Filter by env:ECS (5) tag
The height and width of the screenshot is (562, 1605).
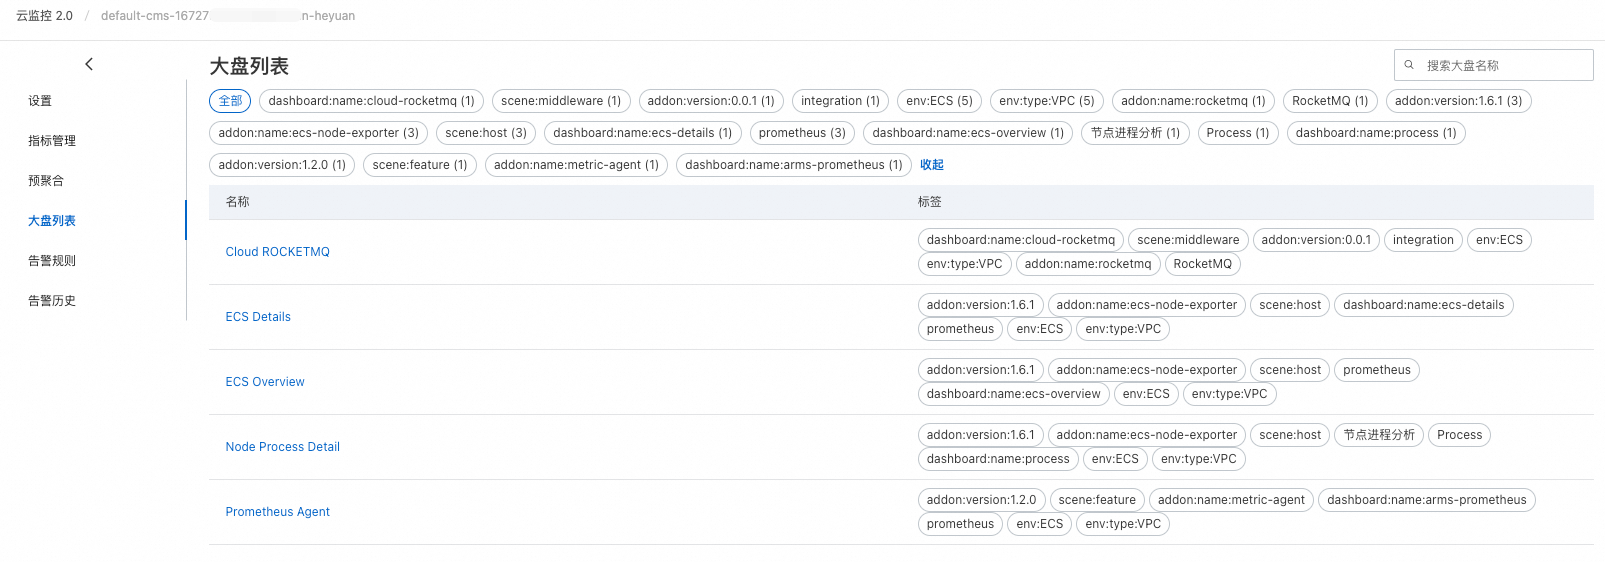pos(939,101)
